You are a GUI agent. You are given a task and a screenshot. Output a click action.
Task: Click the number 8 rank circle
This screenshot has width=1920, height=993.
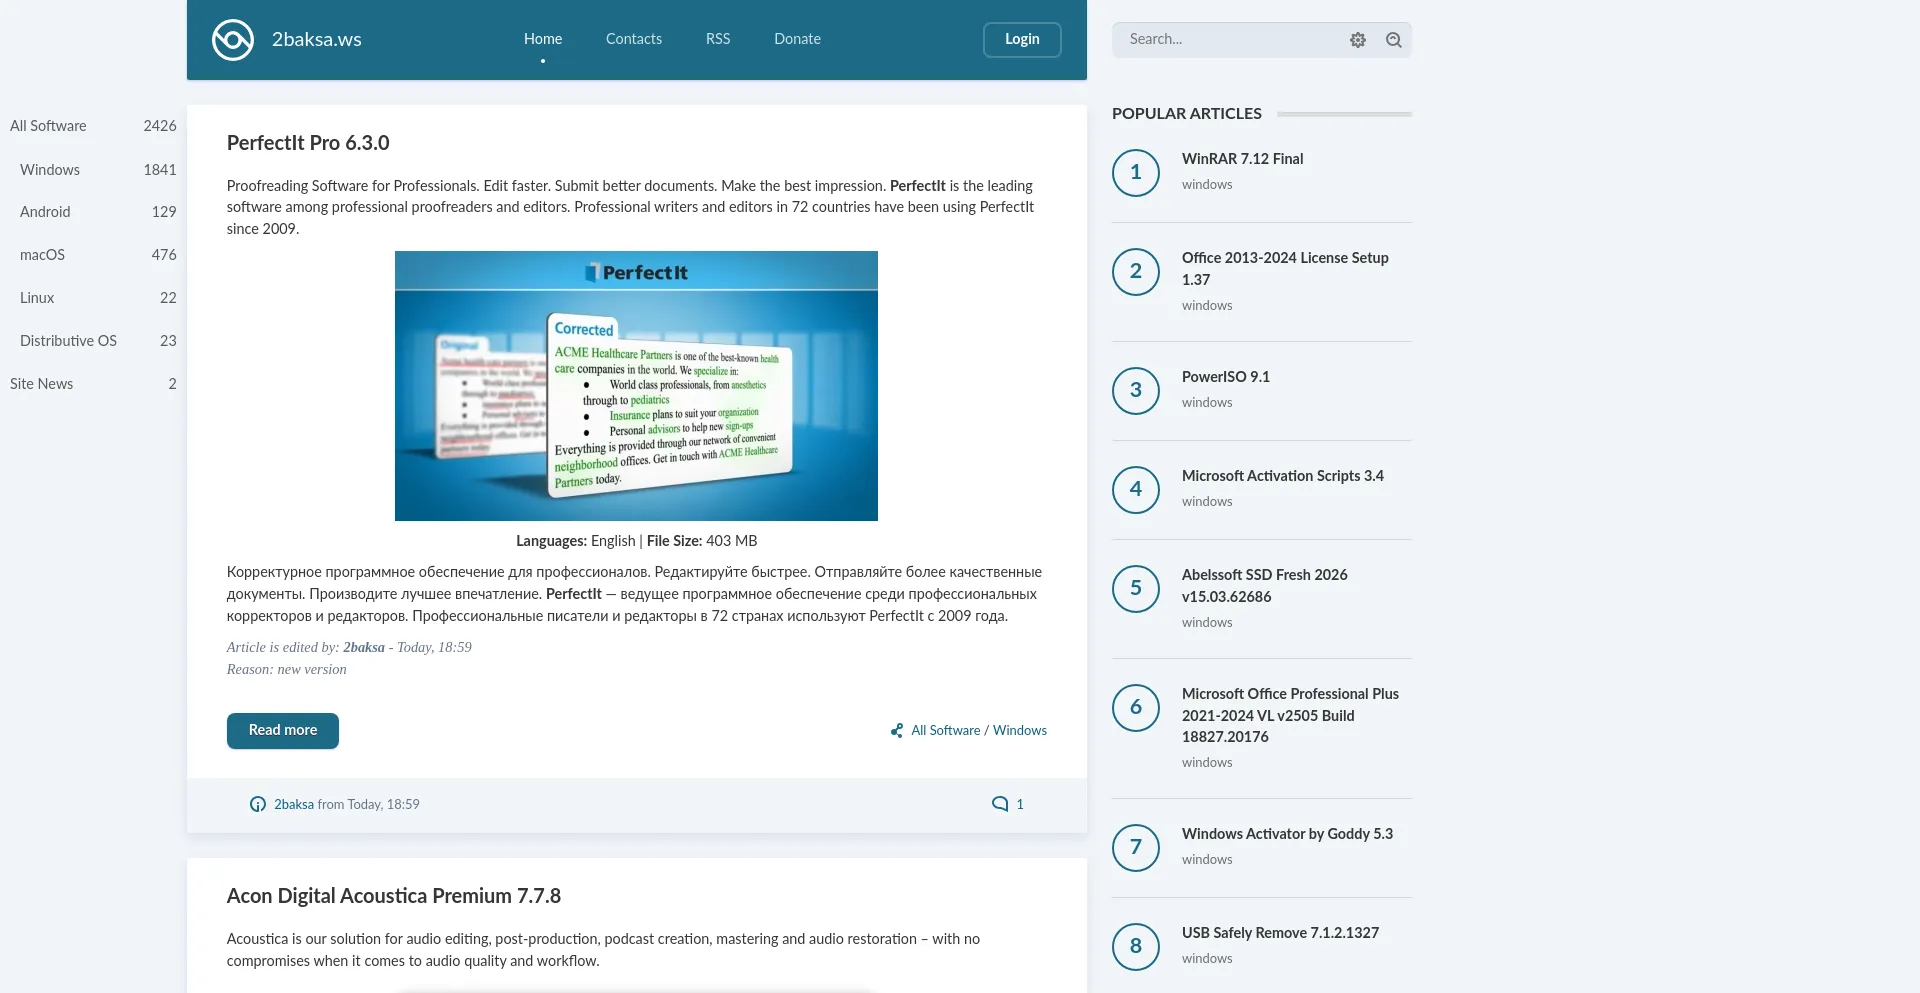click(1136, 947)
